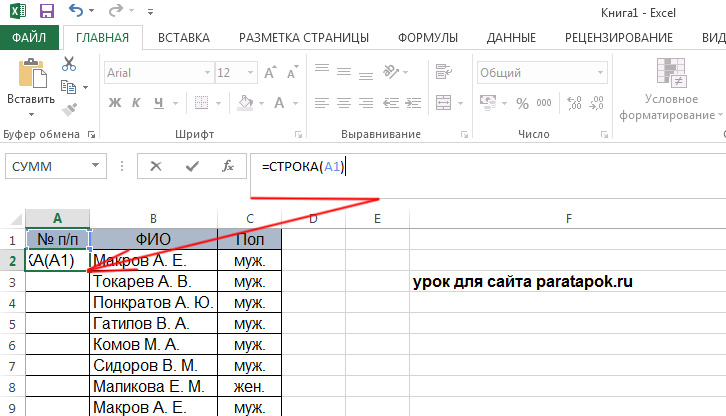The image size is (726, 416).
Task: Click cell containing Токарев А. В.
Action: point(153,282)
